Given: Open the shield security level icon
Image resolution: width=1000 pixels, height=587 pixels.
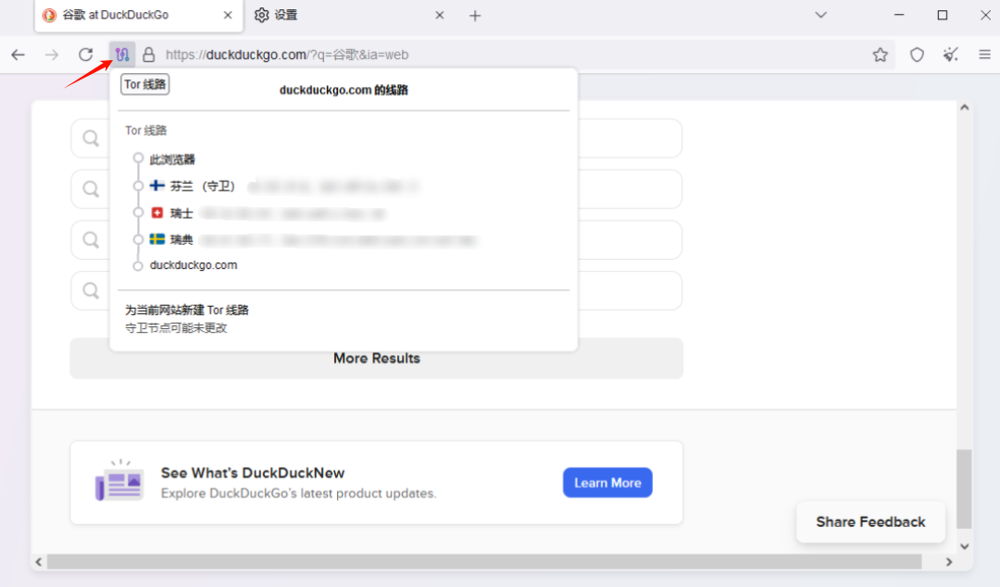Looking at the screenshot, I should [916, 55].
